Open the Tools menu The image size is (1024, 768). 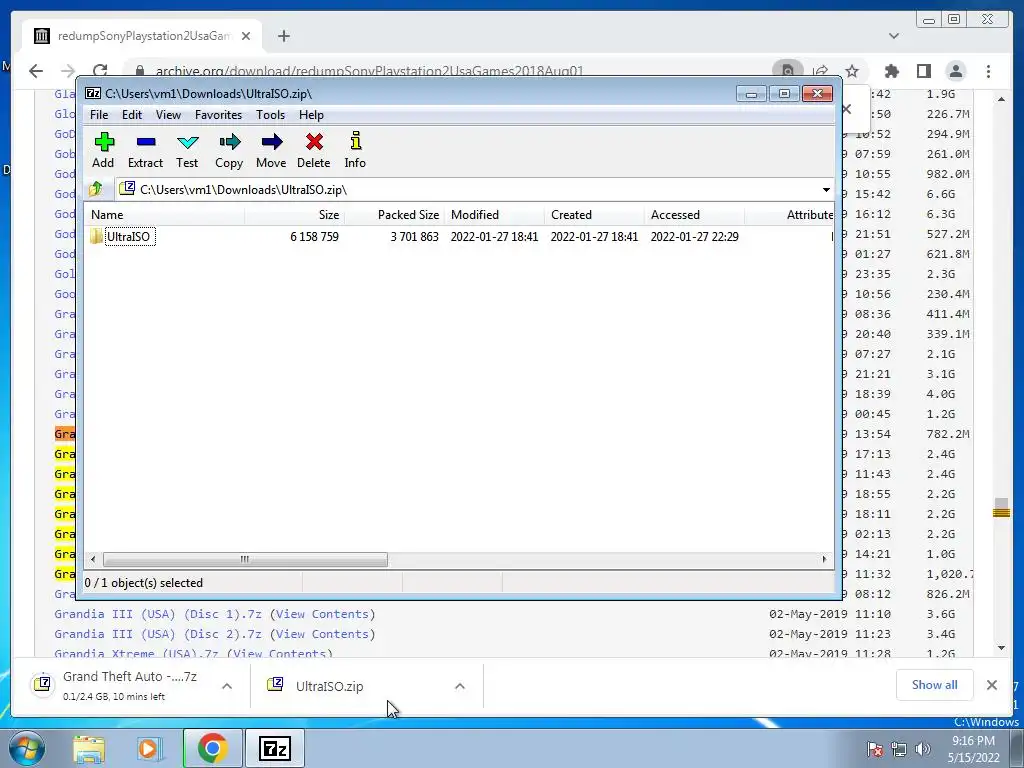tap(270, 115)
